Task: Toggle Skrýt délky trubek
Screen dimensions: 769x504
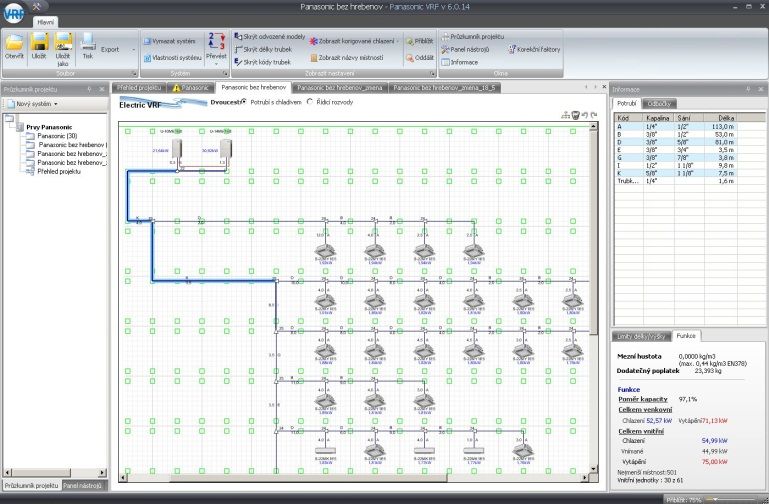Action: click(x=263, y=49)
